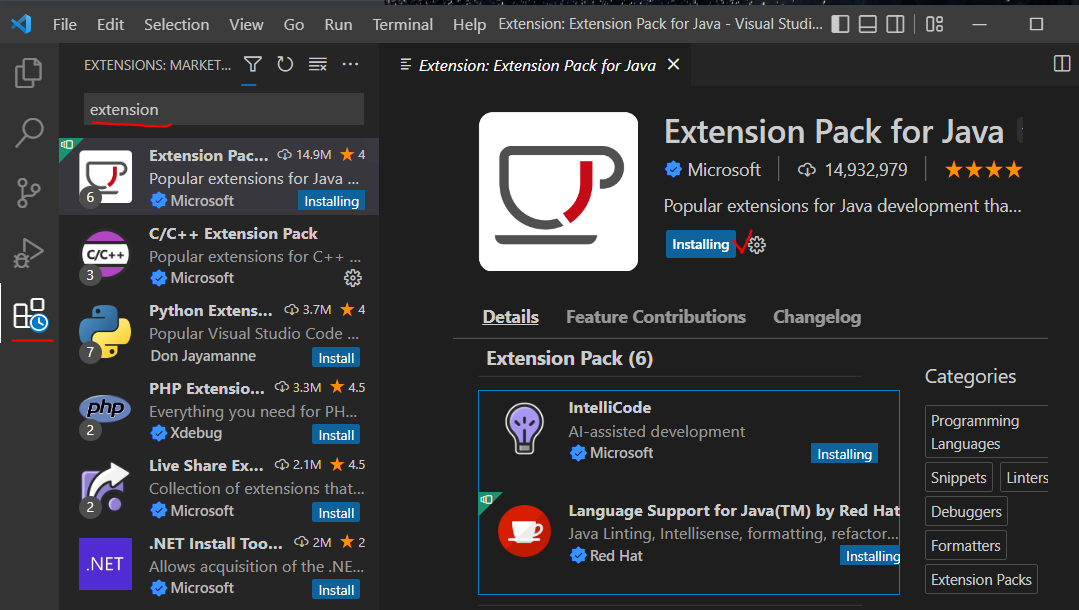Viewport: 1079px width, 610px height.
Task: Open the Programming Languages category
Action: (986, 432)
